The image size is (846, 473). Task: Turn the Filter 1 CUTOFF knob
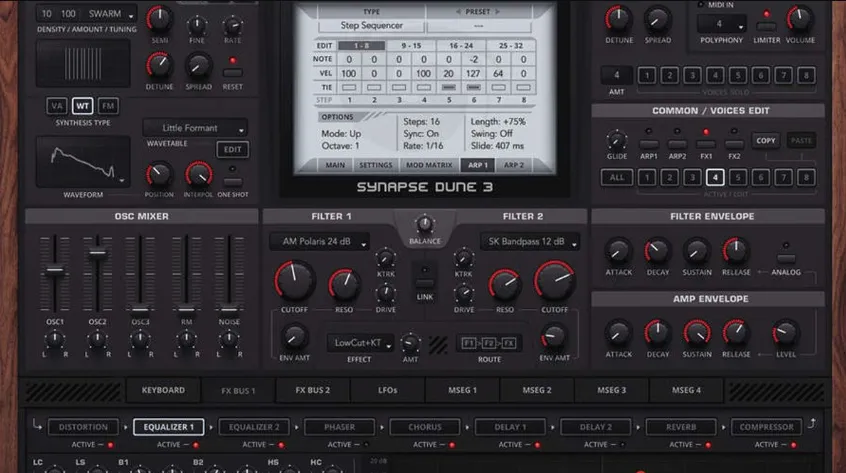coord(294,281)
